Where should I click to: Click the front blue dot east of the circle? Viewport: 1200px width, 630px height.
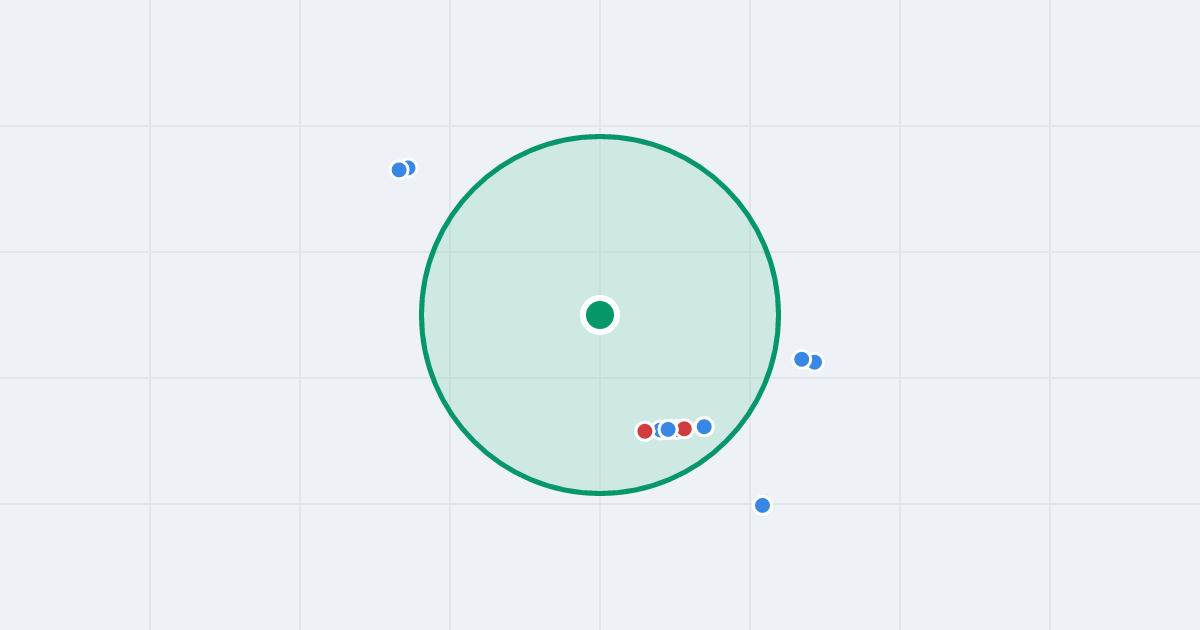tap(802, 359)
